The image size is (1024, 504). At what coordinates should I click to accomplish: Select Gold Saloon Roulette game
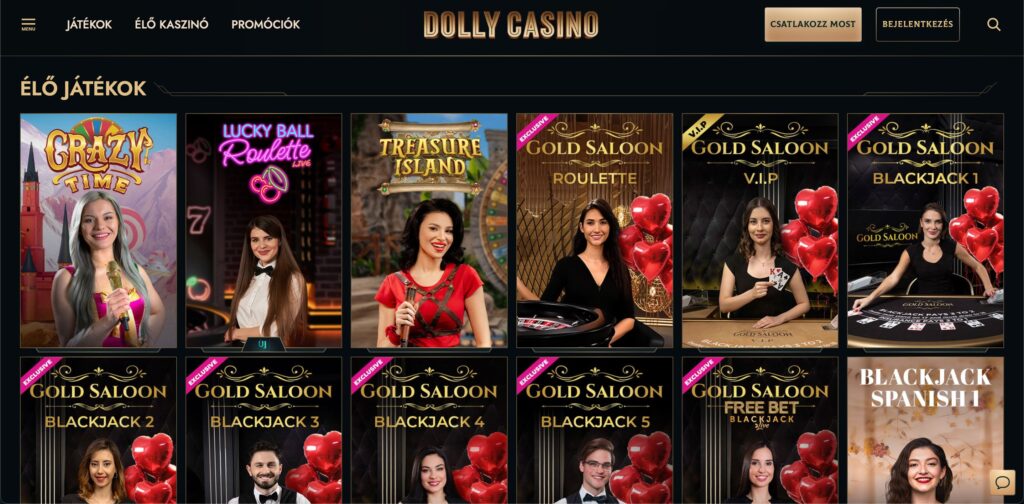[595, 230]
